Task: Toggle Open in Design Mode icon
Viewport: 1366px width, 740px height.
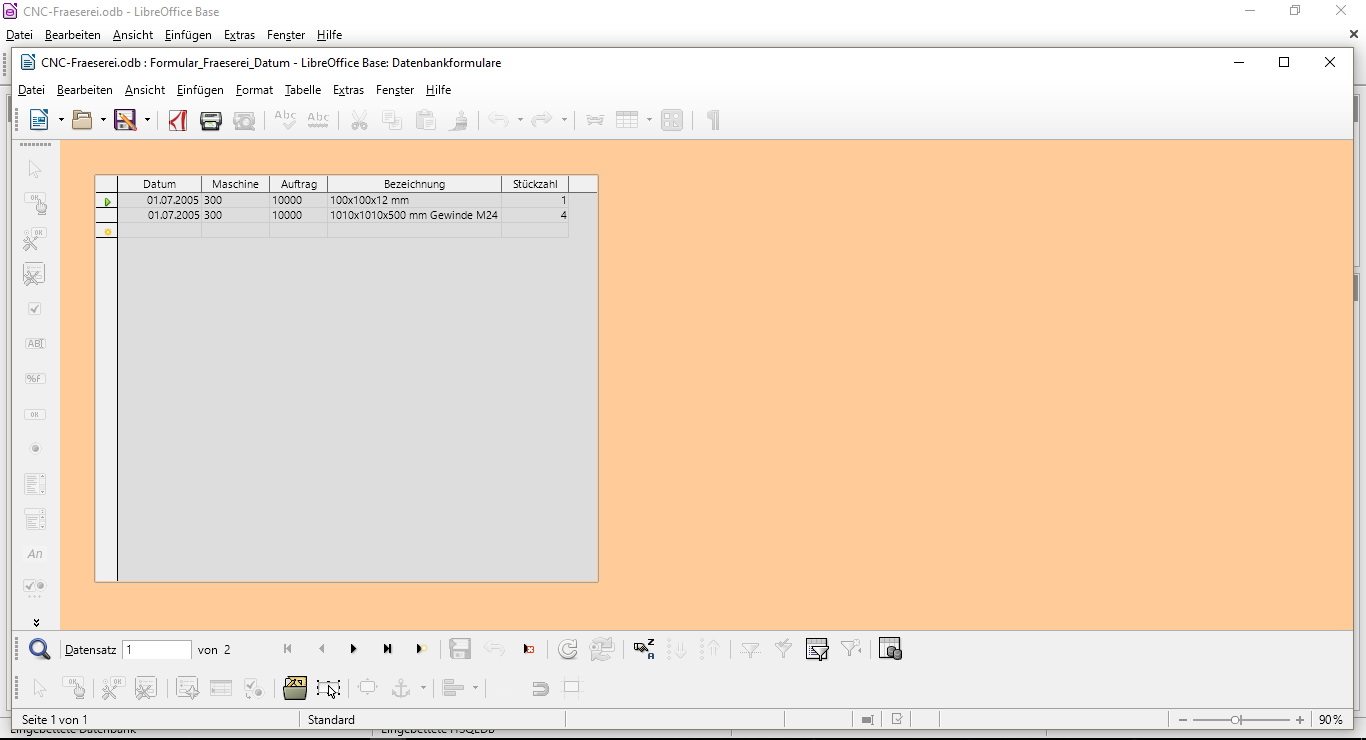Action: pyautogui.click(x=295, y=688)
